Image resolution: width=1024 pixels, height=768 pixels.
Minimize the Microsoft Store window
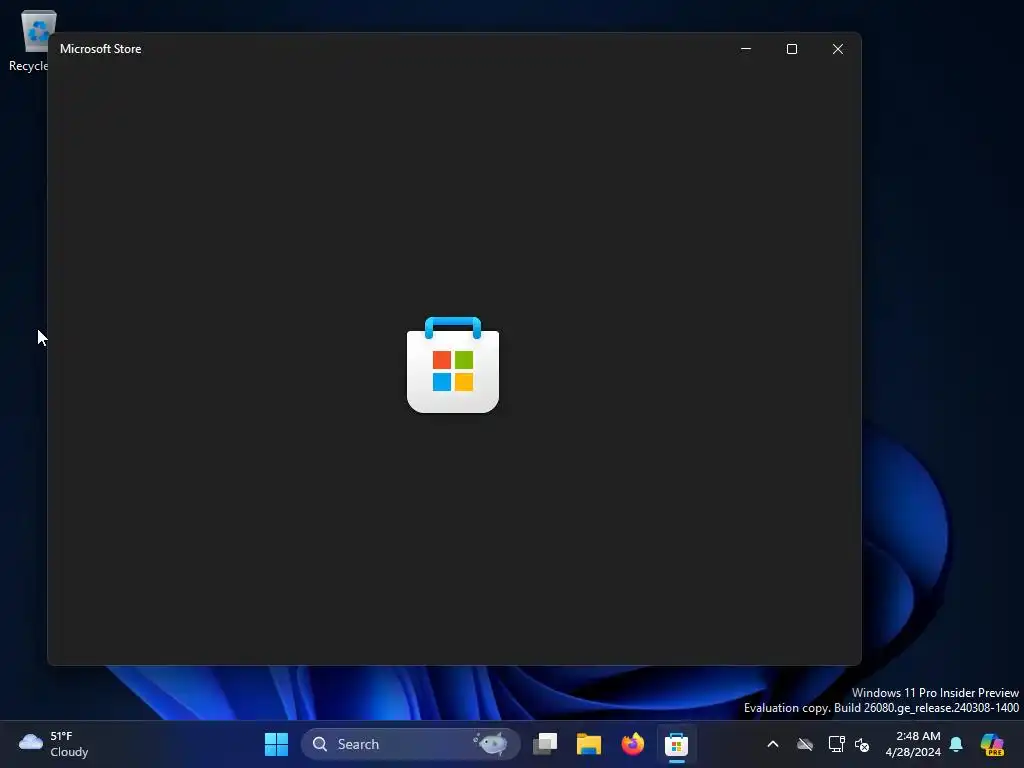(x=746, y=49)
